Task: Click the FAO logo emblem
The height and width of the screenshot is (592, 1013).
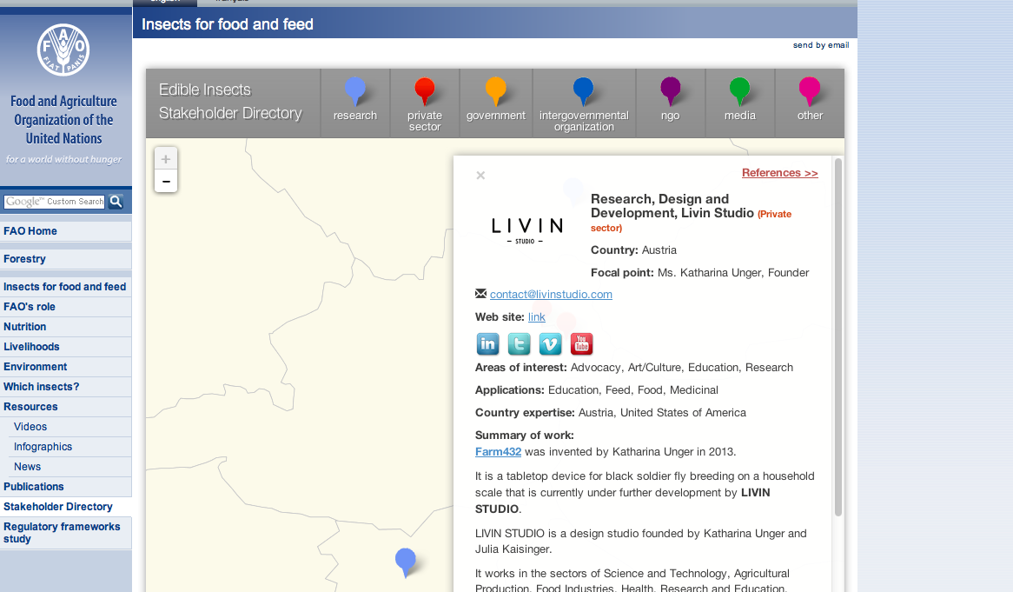Action: point(63,50)
